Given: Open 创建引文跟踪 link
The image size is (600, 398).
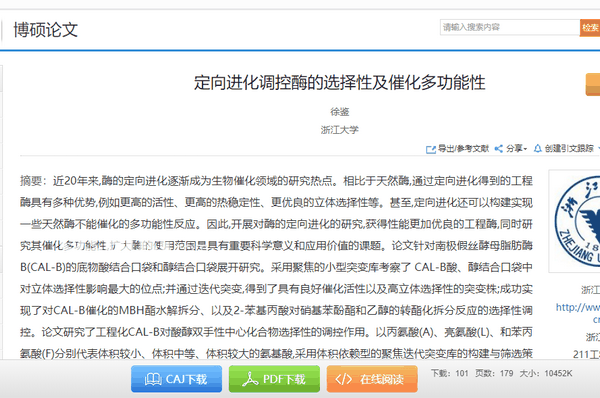Looking at the screenshot, I should coord(569,148).
